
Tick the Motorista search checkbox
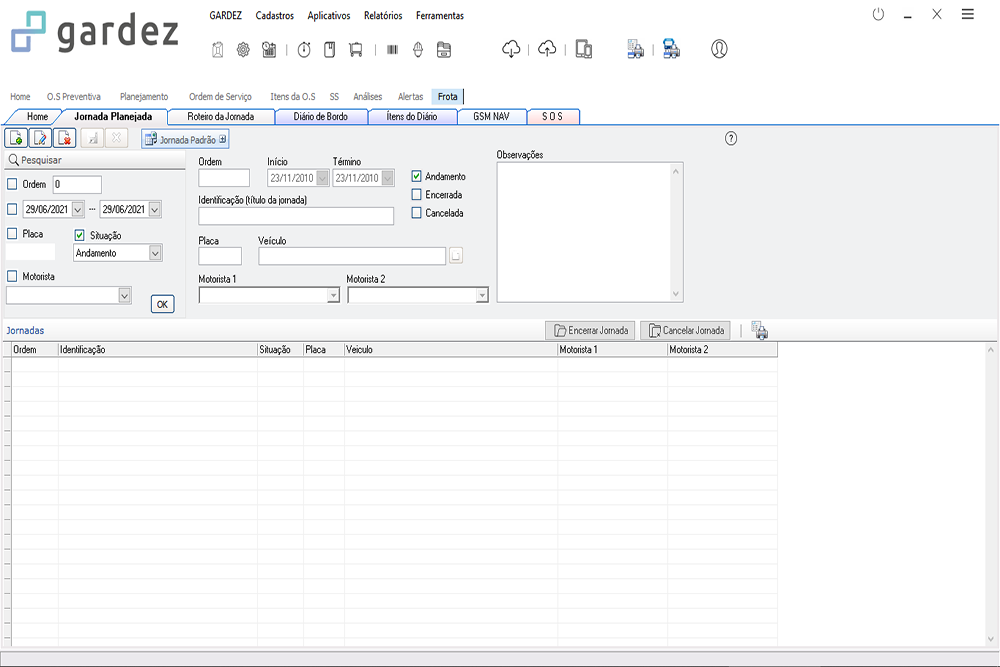[12, 276]
